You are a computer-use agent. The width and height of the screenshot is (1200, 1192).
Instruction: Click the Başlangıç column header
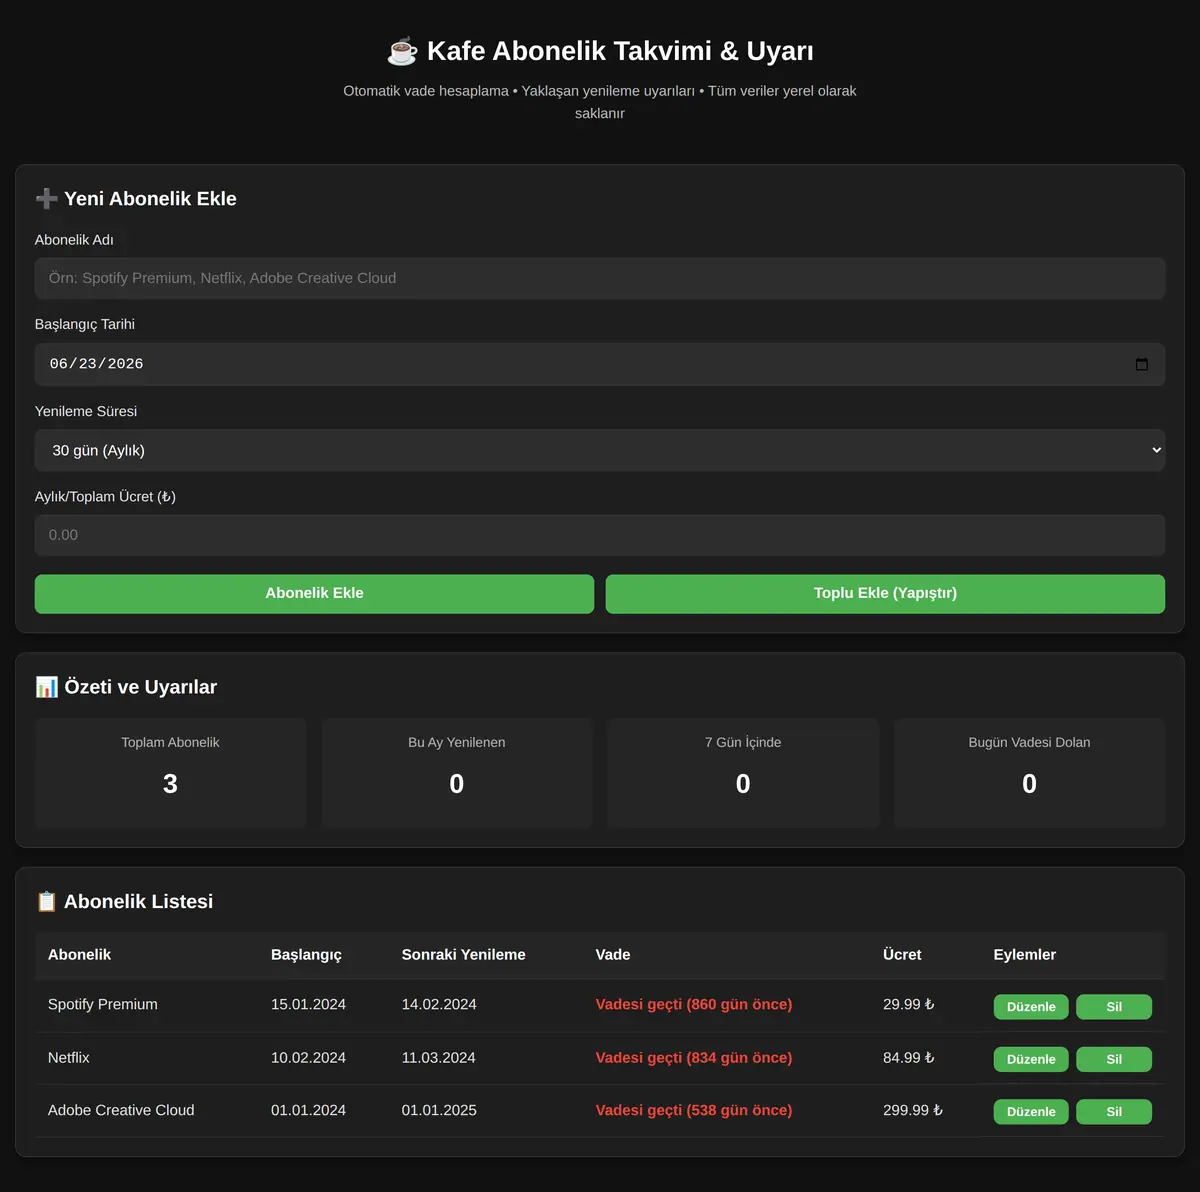[x=306, y=955]
